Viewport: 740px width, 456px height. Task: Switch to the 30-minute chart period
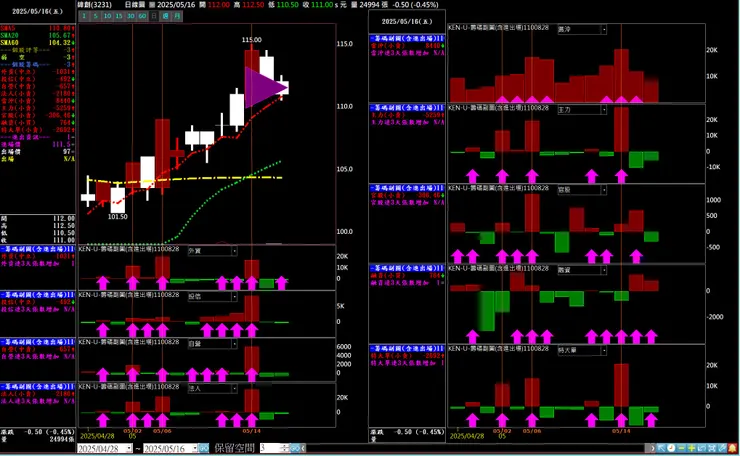pos(130,16)
